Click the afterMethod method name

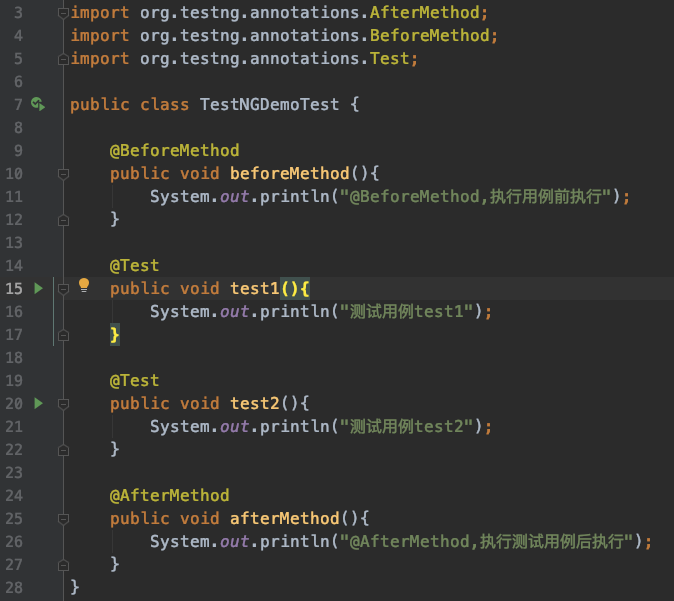[x=285, y=518]
